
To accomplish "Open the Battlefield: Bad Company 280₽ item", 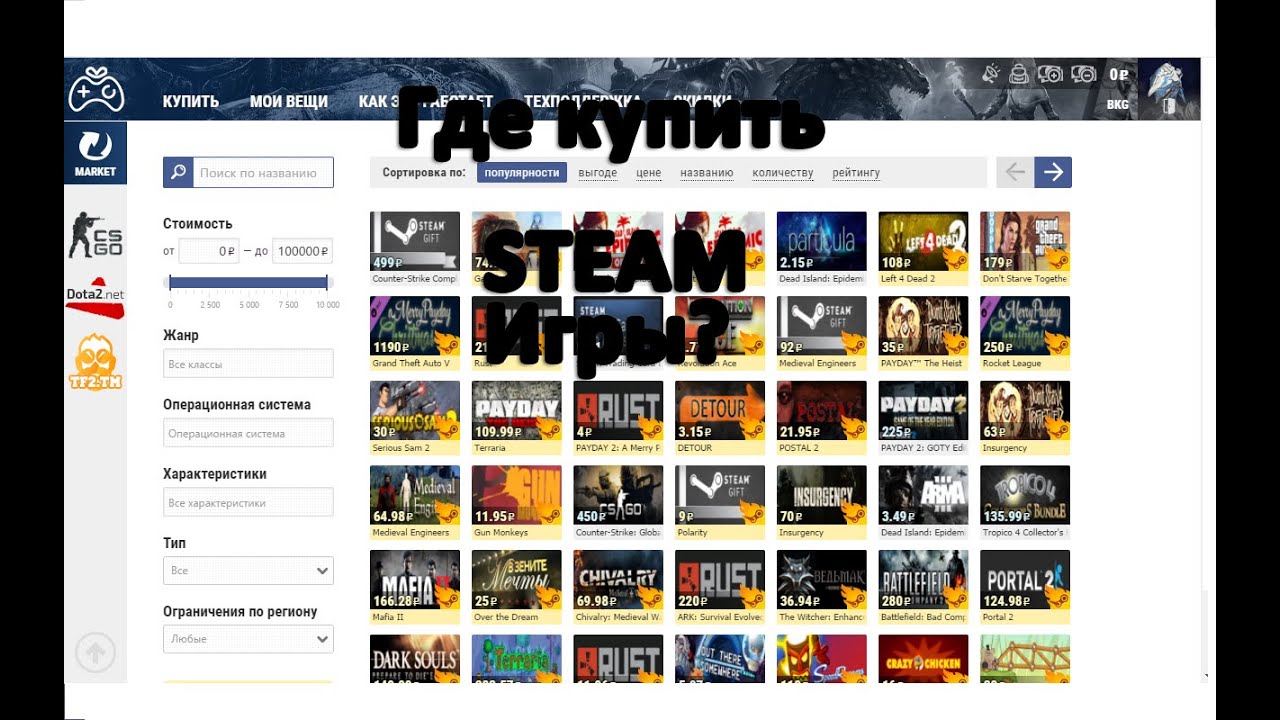I will click(x=923, y=588).
